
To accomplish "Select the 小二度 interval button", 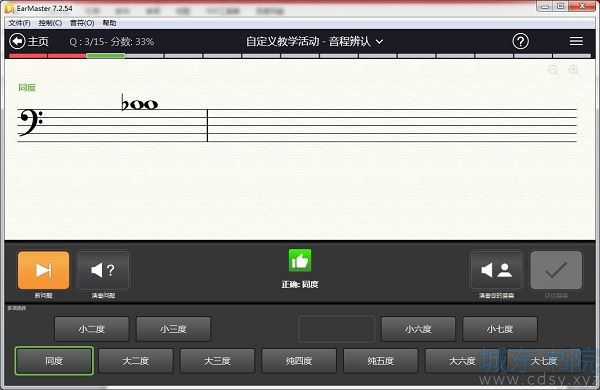I will pos(92,329).
